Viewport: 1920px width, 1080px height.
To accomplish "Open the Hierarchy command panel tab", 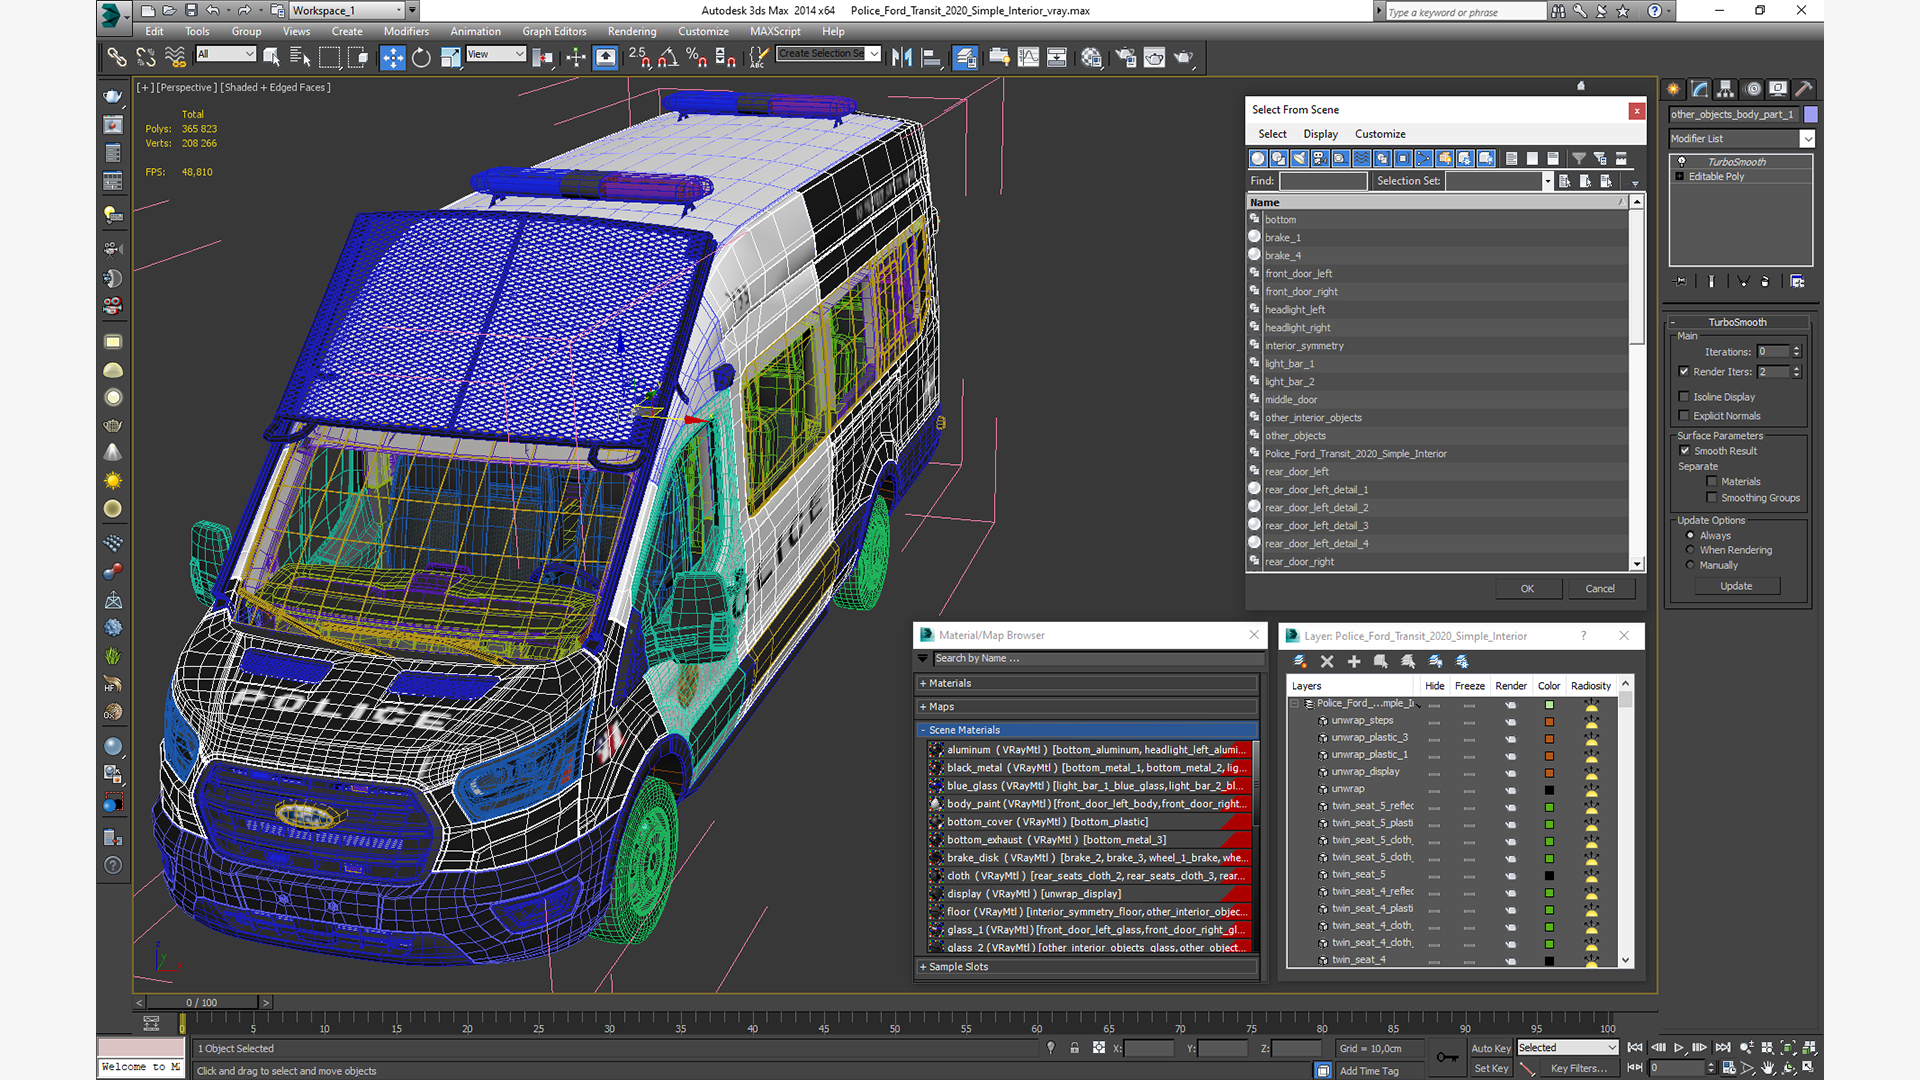I will pyautogui.click(x=1726, y=89).
